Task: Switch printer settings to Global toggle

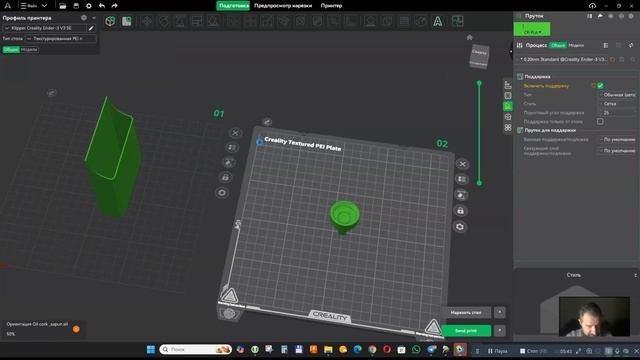Action: 11,50
